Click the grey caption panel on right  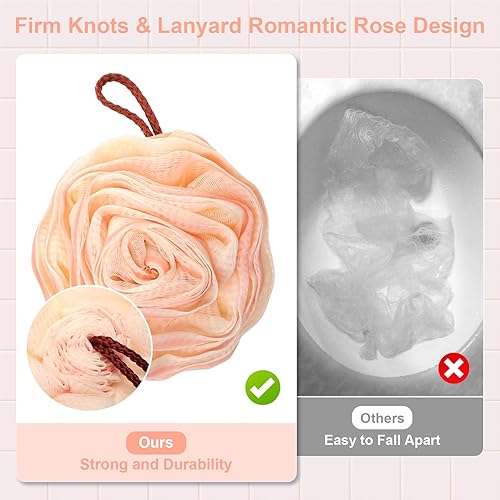pyautogui.click(x=390, y=427)
